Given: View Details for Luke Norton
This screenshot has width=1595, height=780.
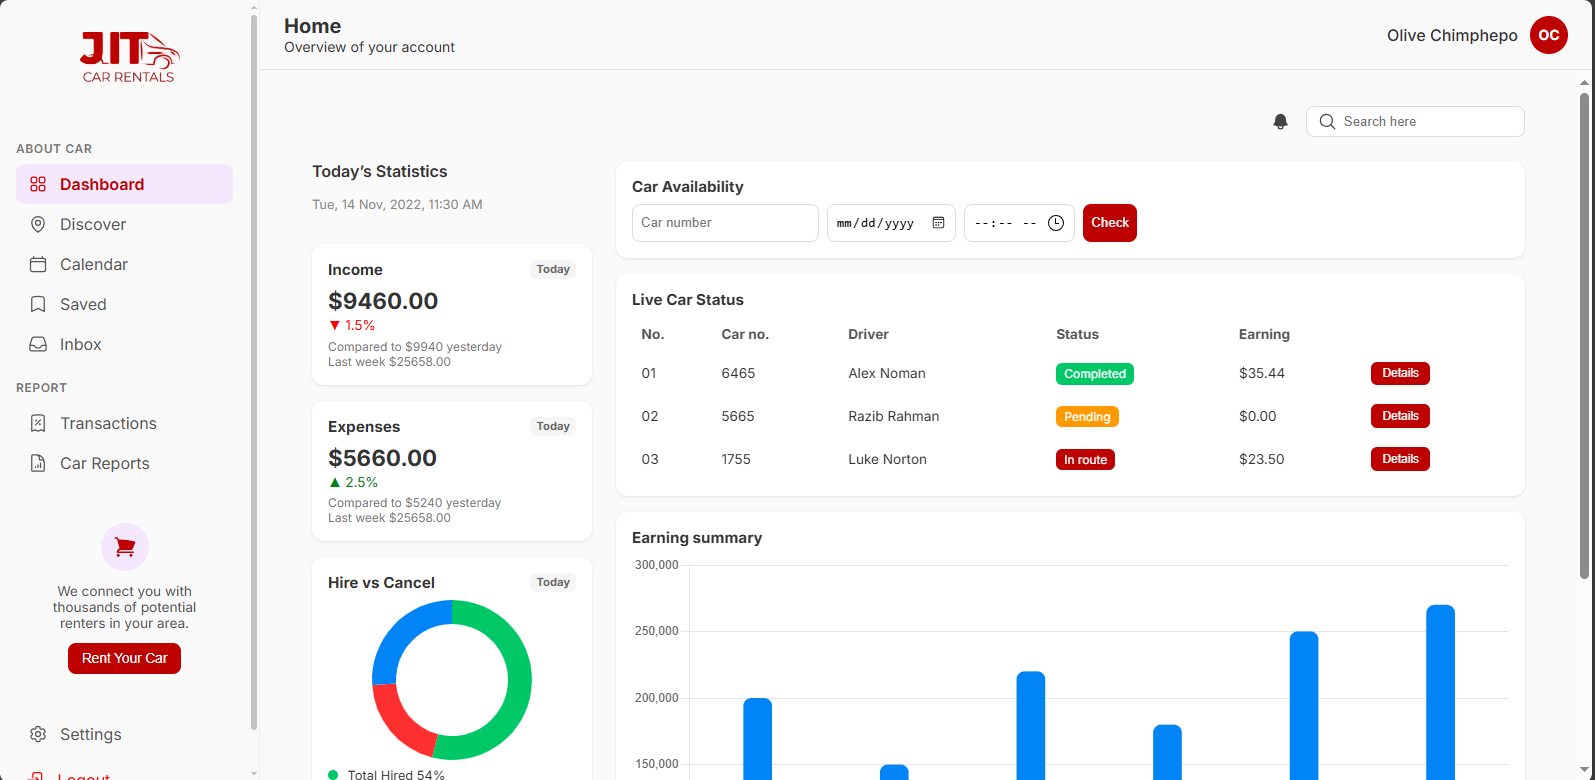Looking at the screenshot, I should point(1400,459).
